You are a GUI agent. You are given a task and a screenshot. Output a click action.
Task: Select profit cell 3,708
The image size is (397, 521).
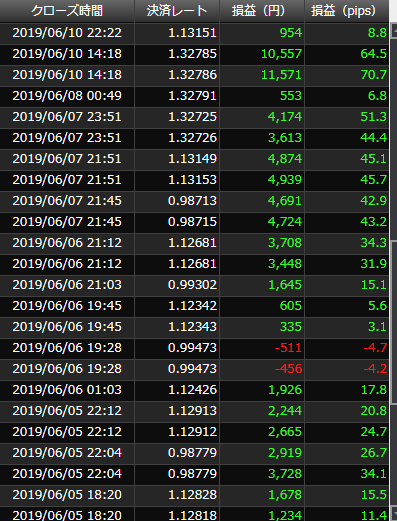[x=262, y=243]
